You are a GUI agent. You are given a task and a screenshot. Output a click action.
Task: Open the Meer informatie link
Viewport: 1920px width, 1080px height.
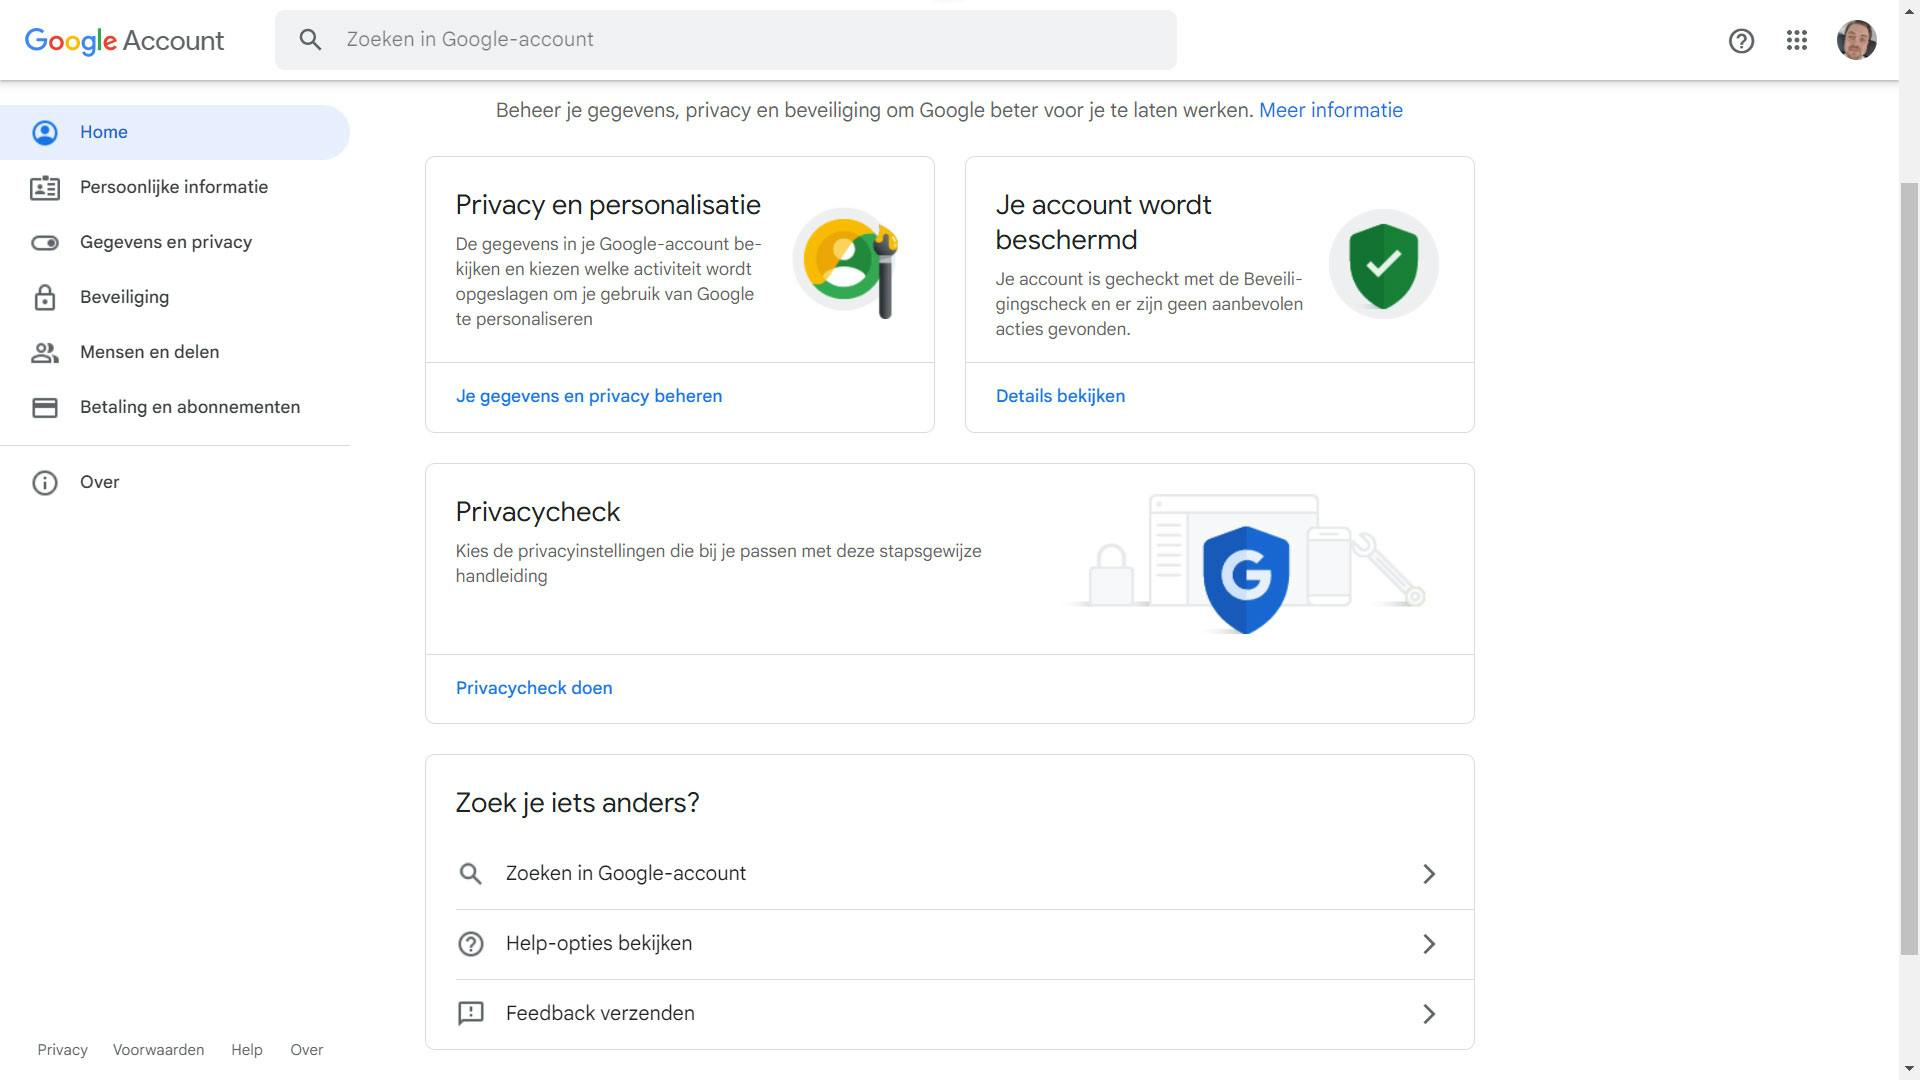(1330, 110)
